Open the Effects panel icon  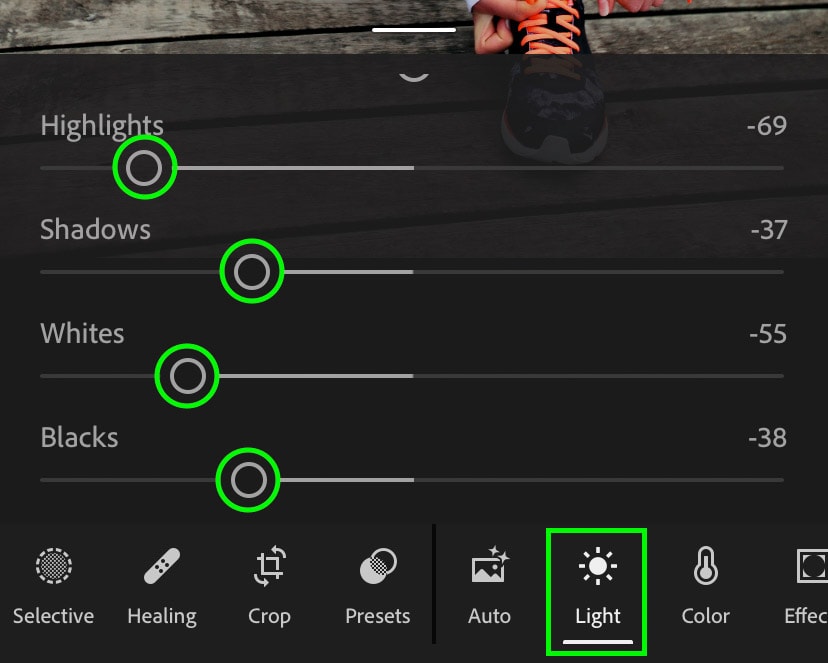(x=812, y=566)
